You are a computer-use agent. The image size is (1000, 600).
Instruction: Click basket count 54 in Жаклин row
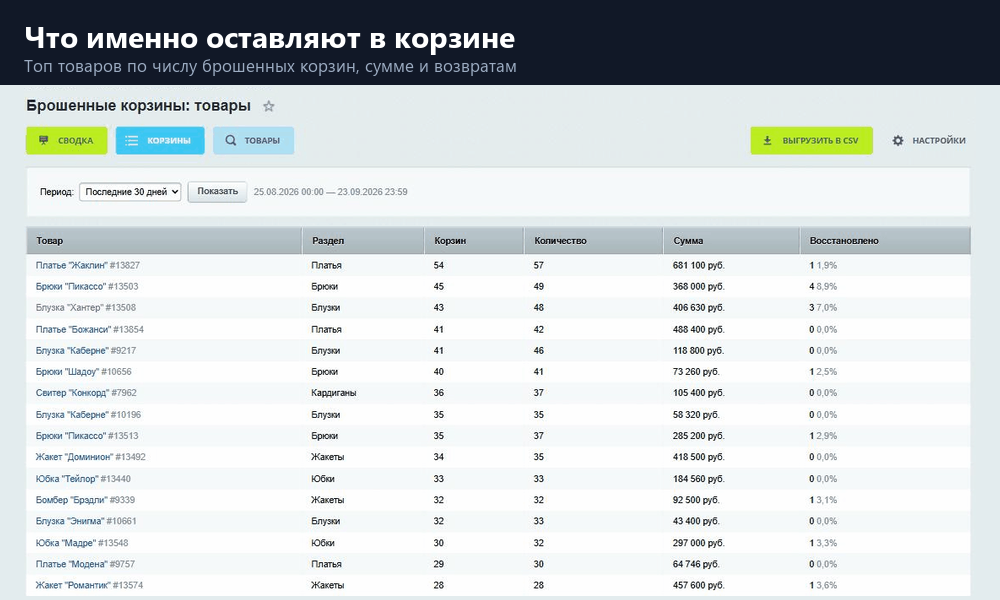point(439,265)
